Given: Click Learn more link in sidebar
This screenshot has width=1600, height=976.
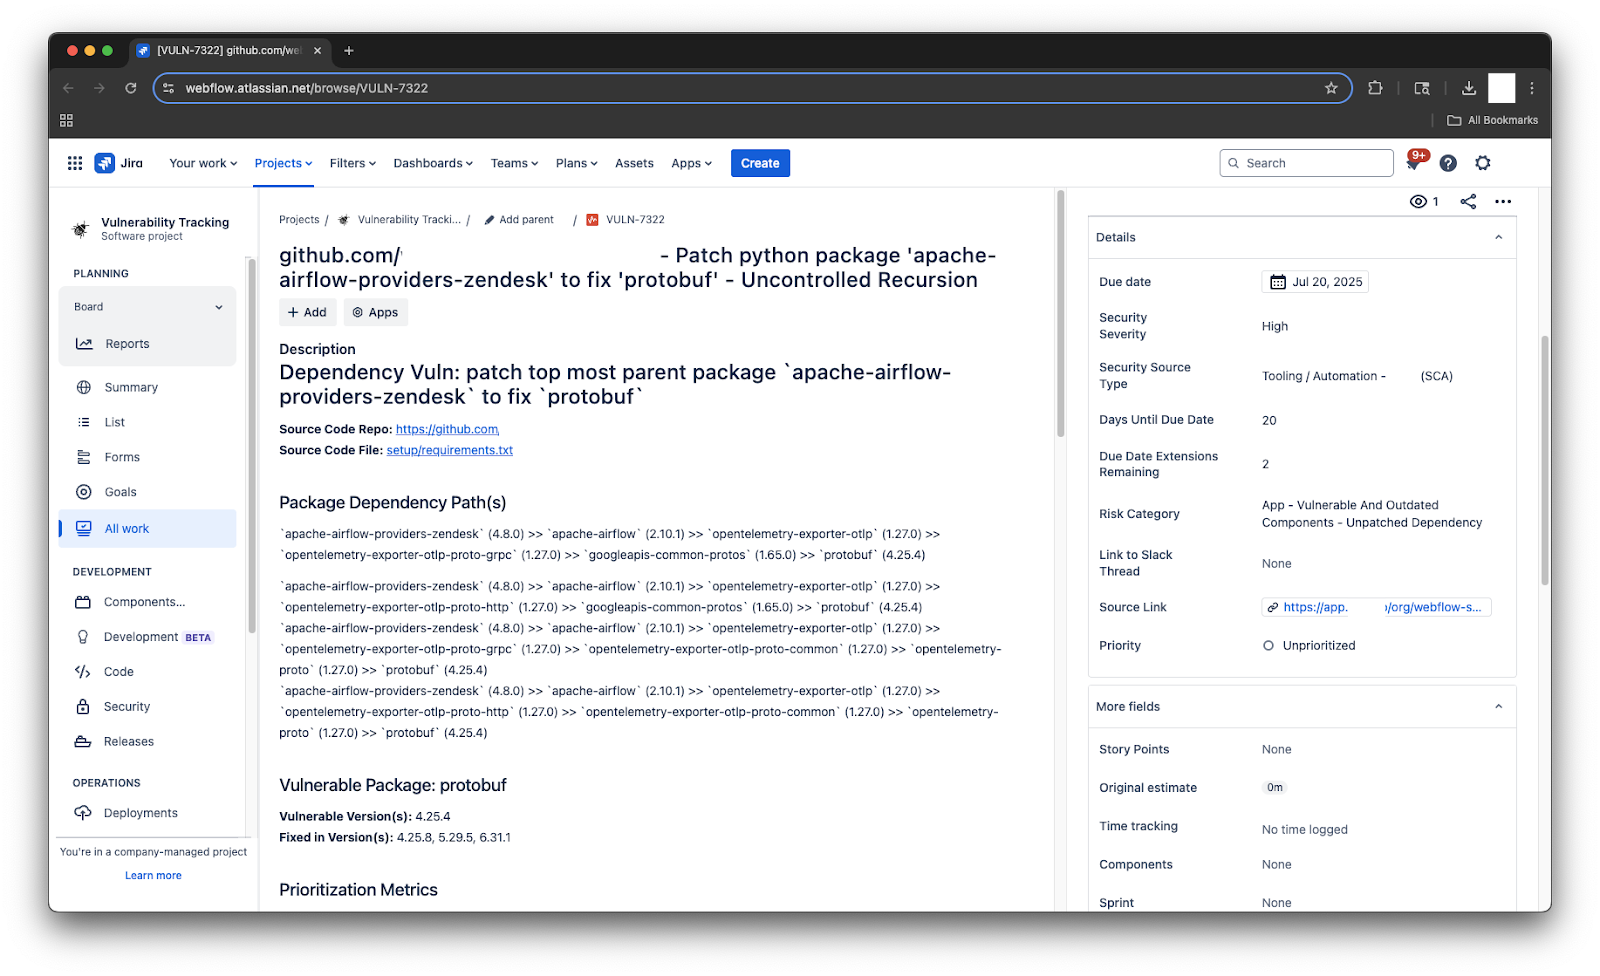Looking at the screenshot, I should [153, 875].
